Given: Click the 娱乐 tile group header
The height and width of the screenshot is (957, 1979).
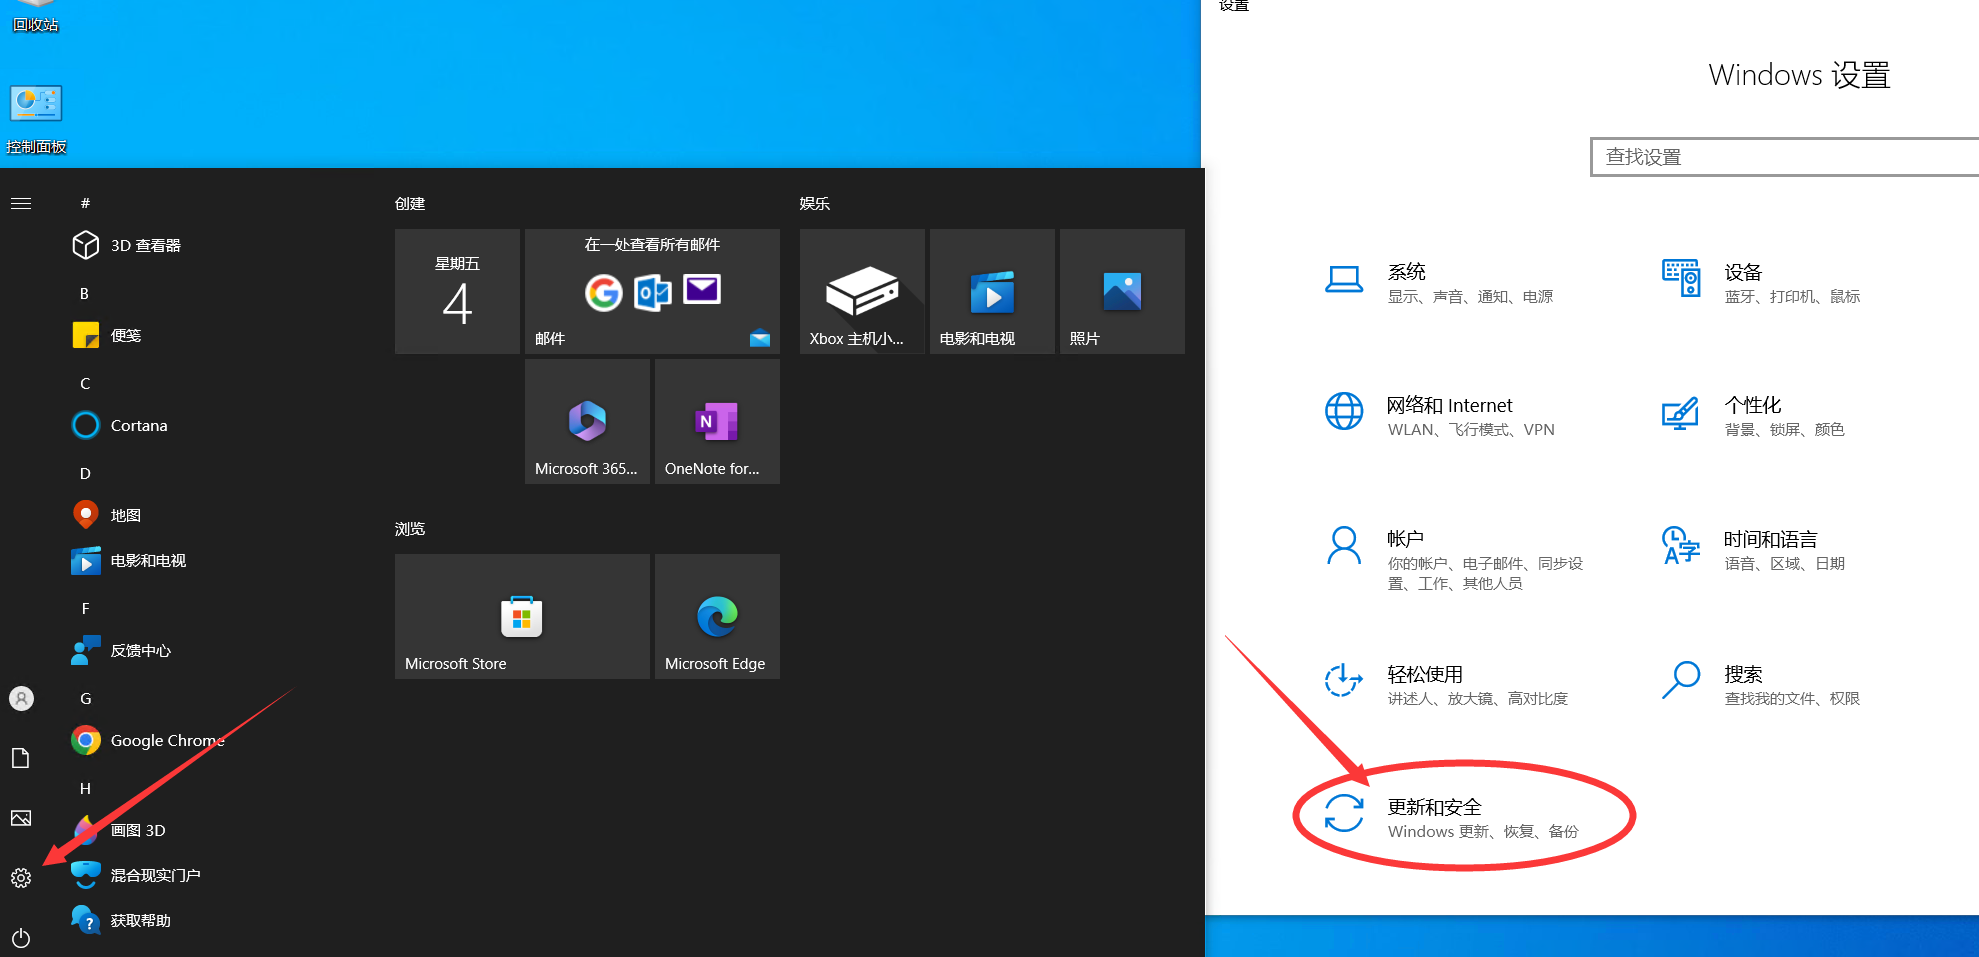Looking at the screenshot, I should pos(815,203).
